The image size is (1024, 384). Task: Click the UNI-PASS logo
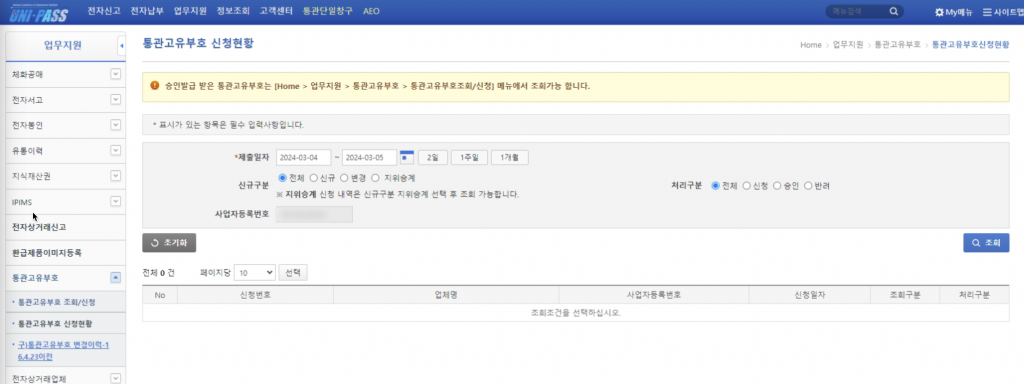(x=40, y=12)
